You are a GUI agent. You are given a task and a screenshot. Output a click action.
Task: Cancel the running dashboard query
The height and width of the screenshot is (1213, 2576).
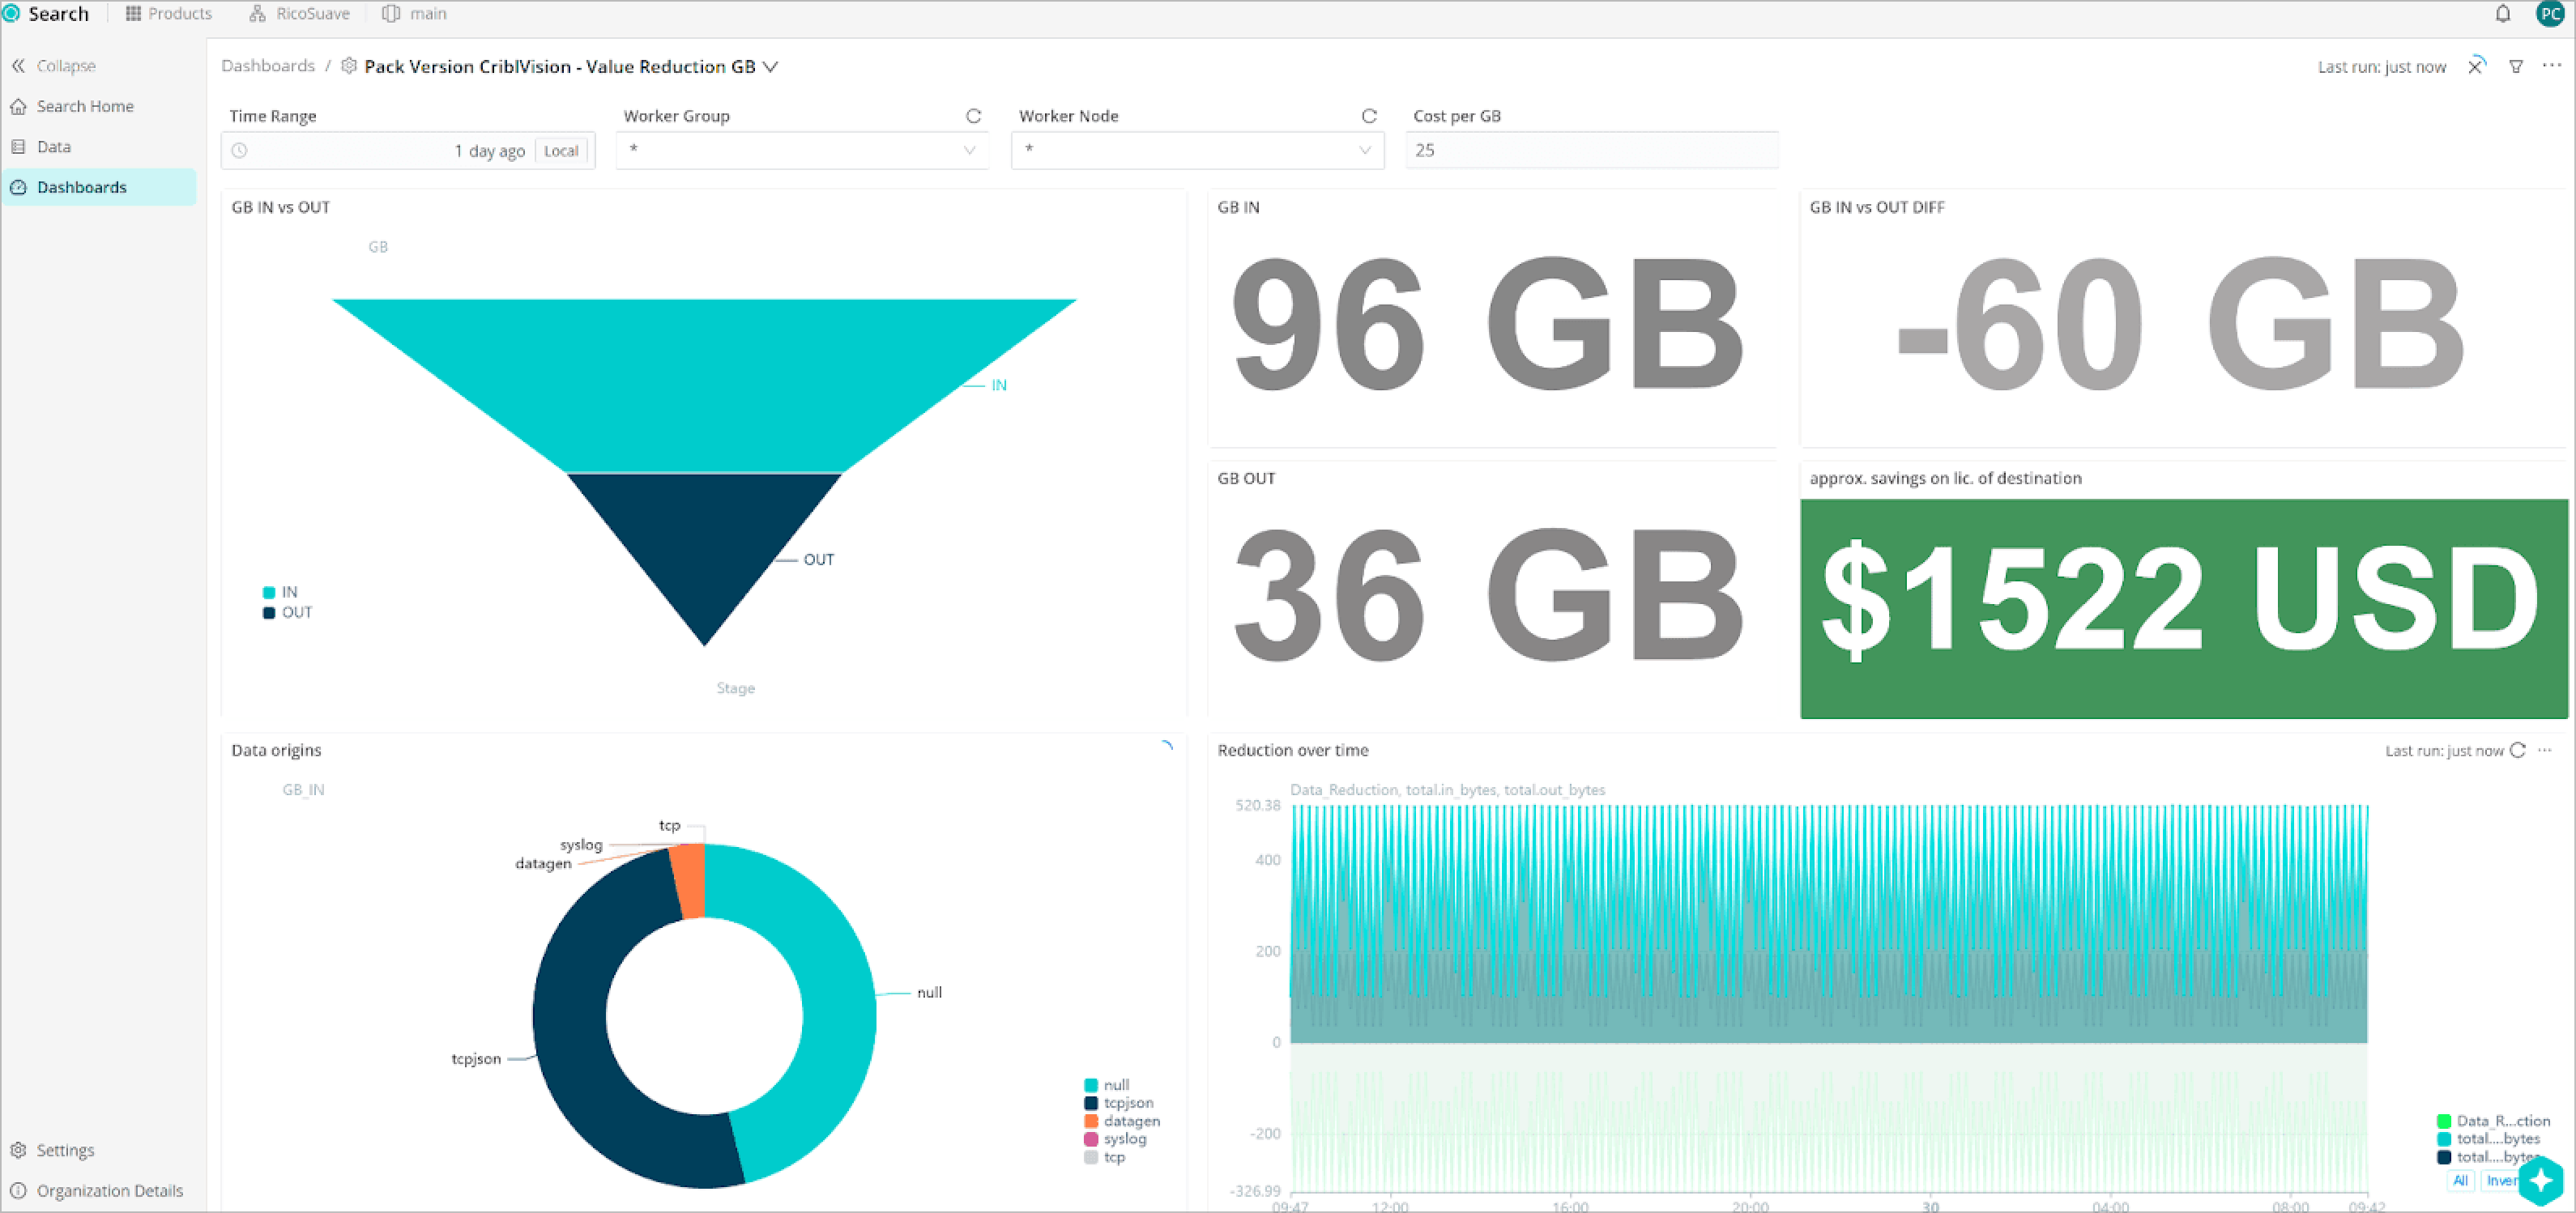coord(2477,66)
